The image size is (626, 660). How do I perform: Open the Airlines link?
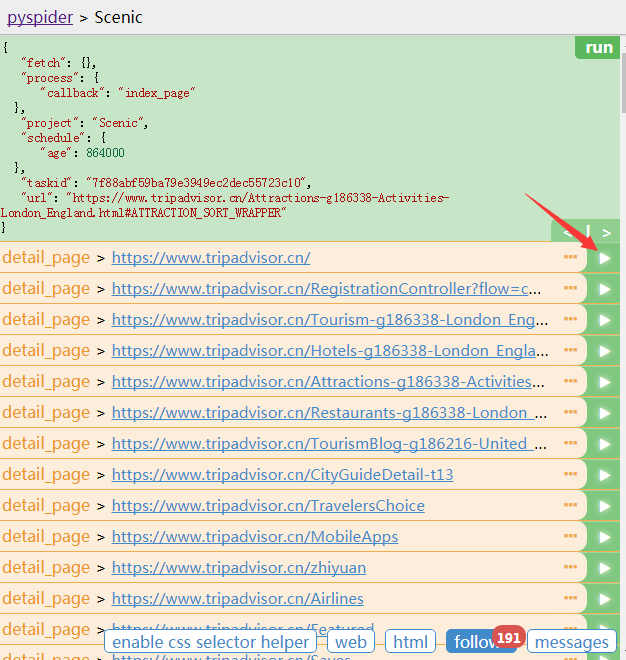click(237, 599)
